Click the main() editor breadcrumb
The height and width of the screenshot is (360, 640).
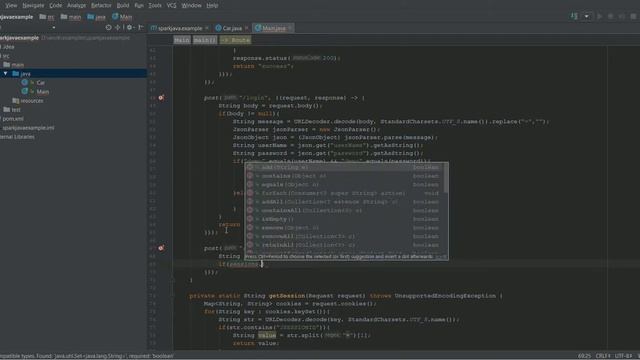tap(204, 40)
